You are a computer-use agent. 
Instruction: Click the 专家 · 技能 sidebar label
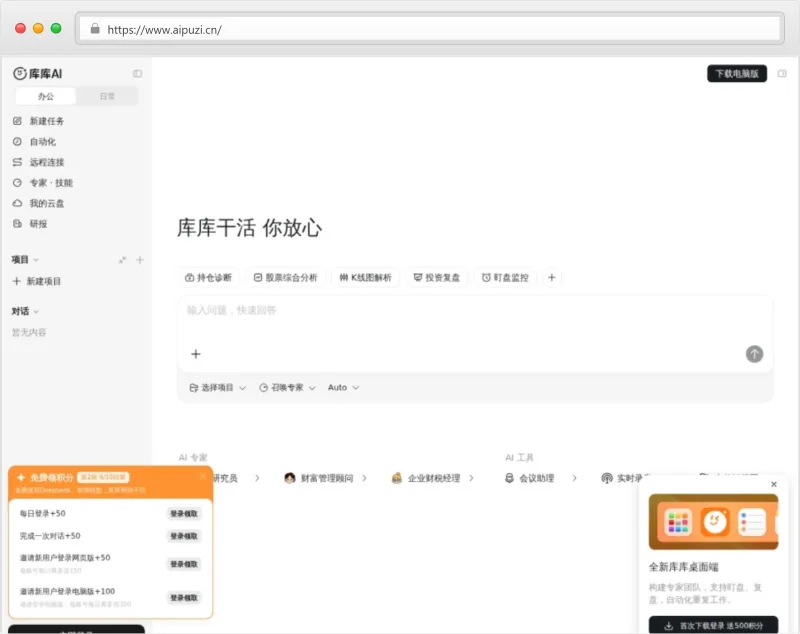click(51, 182)
